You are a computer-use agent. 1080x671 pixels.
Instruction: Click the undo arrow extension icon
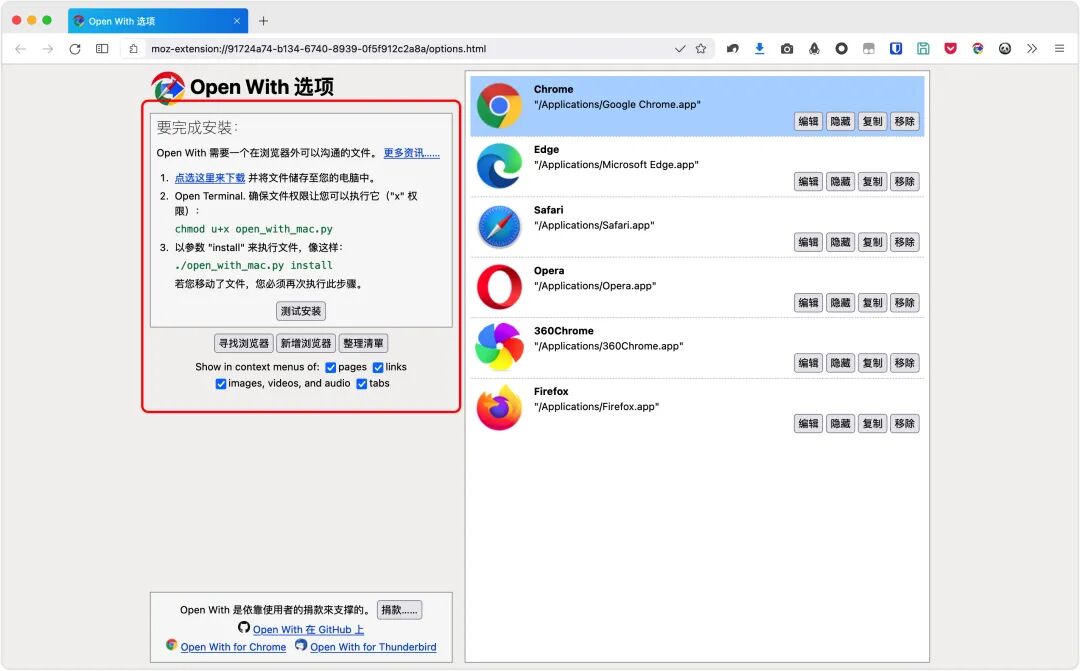click(732, 49)
